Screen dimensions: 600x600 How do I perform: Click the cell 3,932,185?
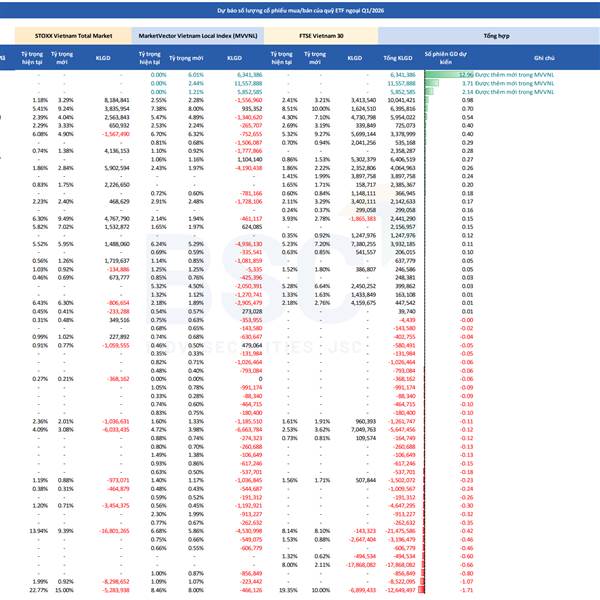[403, 244]
